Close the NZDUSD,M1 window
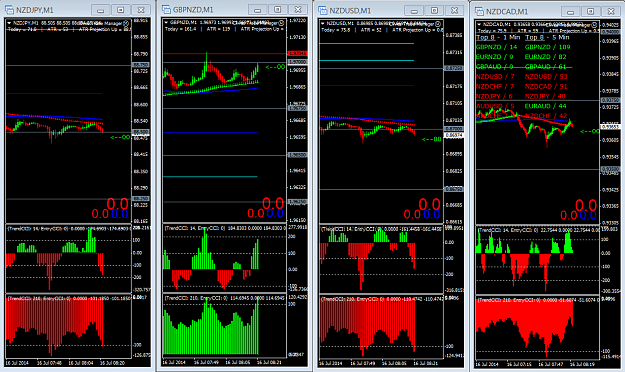This screenshot has height=372, width=625. [454, 11]
